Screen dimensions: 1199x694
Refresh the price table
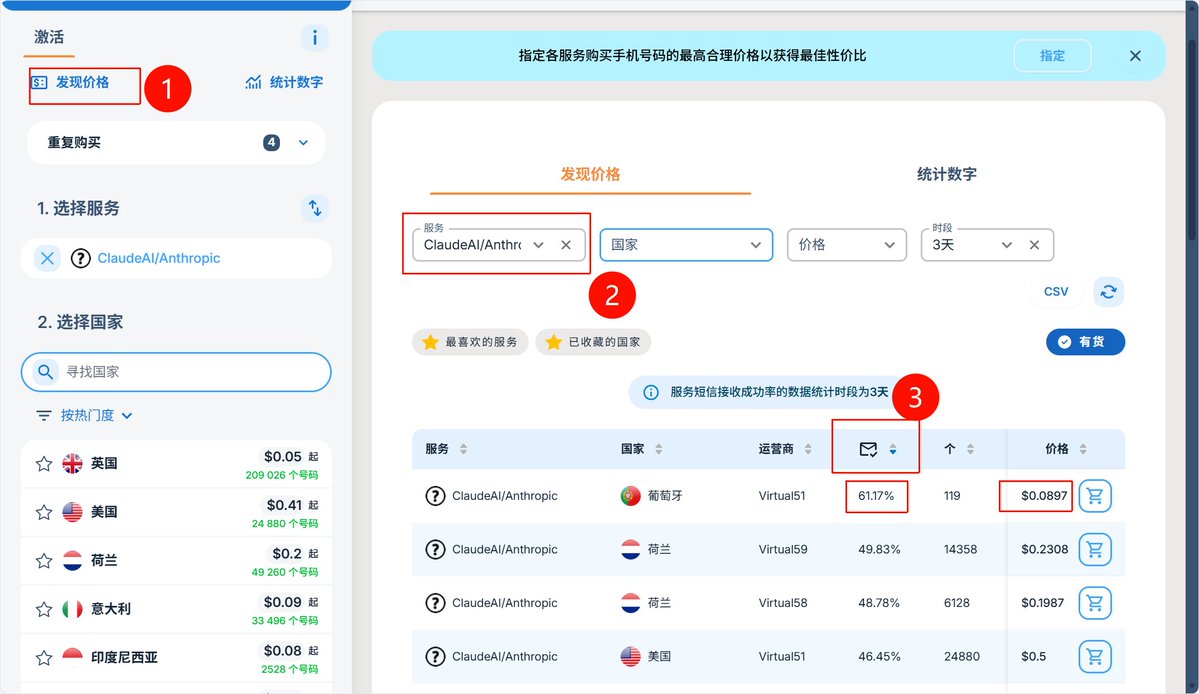click(x=1108, y=292)
